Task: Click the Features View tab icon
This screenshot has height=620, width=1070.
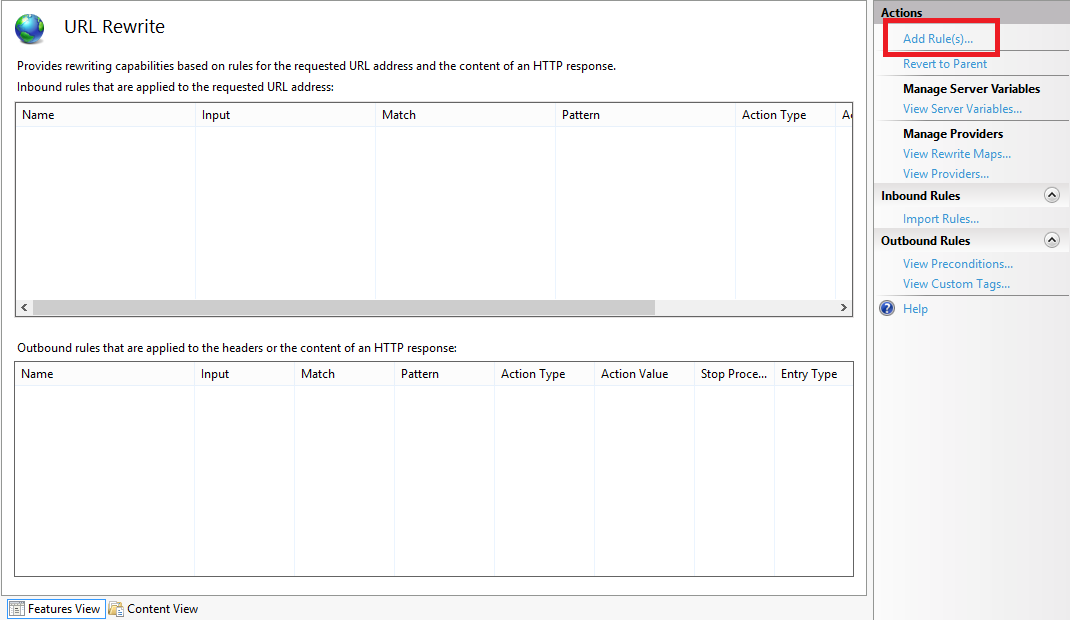Action: click(16, 609)
